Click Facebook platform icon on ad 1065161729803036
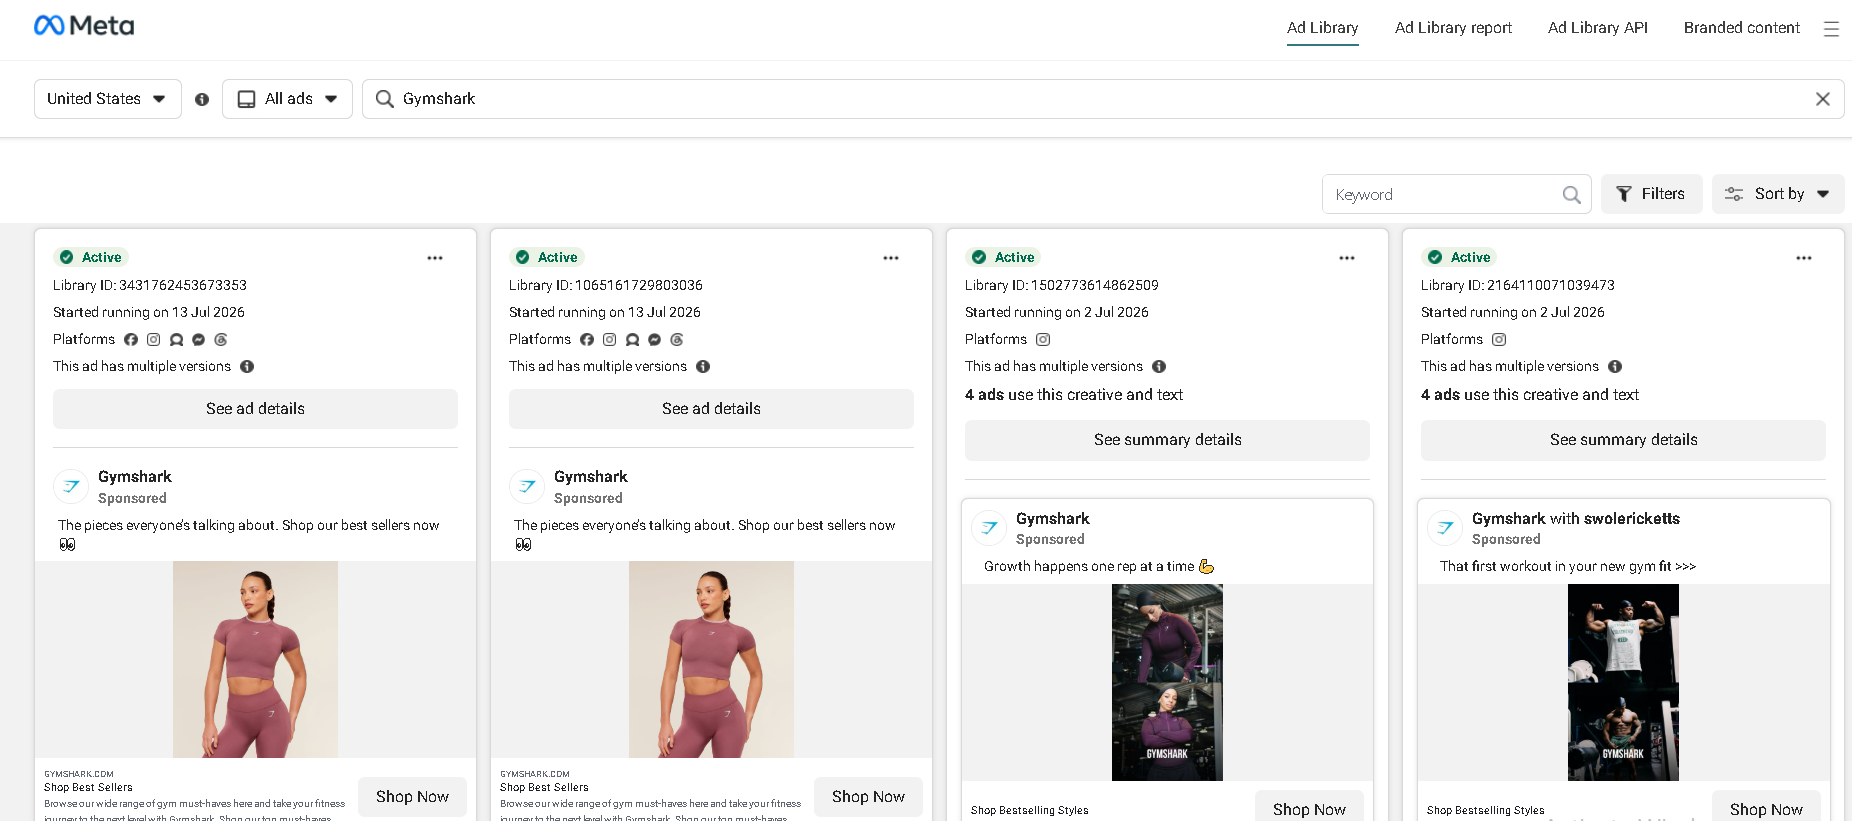The height and width of the screenshot is (821, 1852). [587, 340]
